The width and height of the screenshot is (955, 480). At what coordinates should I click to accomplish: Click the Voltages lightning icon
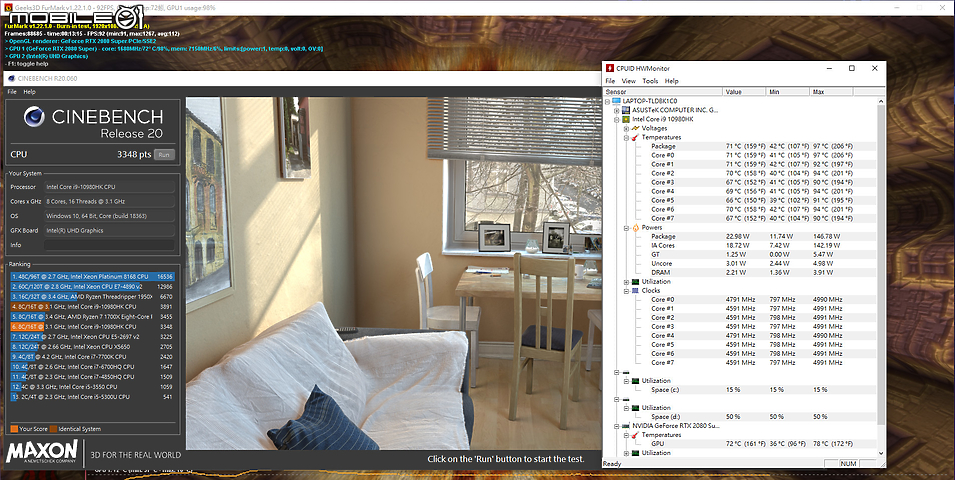click(x=635, y=129)
